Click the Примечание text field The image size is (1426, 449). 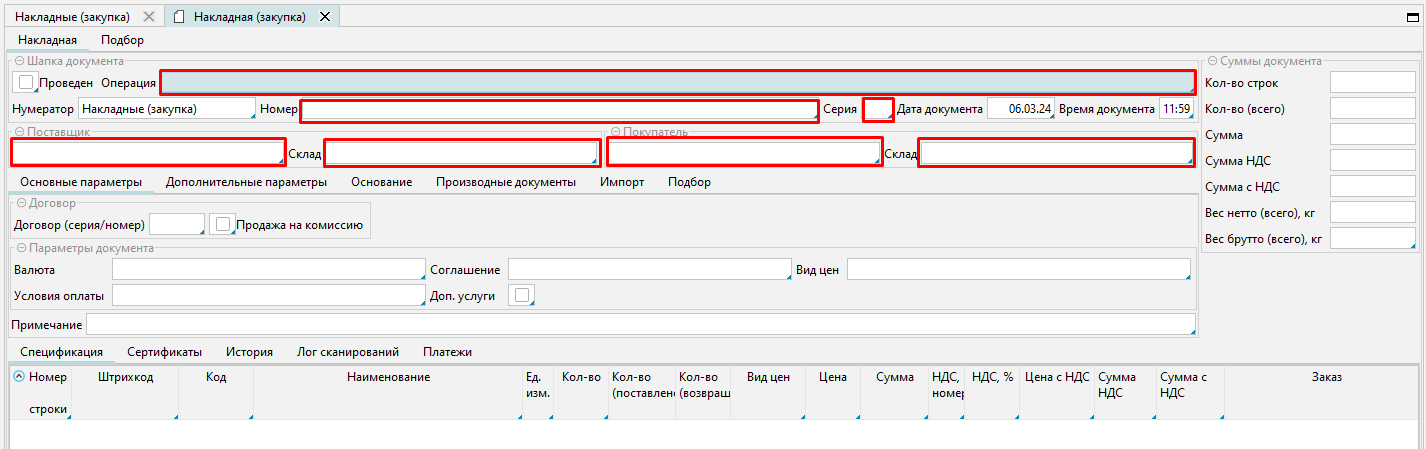(640, 325)
